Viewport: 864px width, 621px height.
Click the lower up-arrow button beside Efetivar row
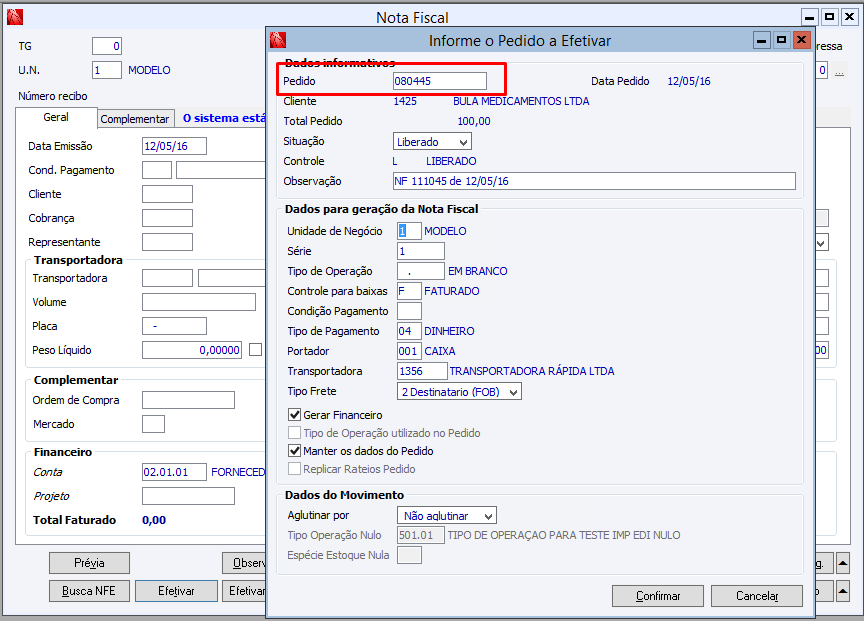point(843,591)
